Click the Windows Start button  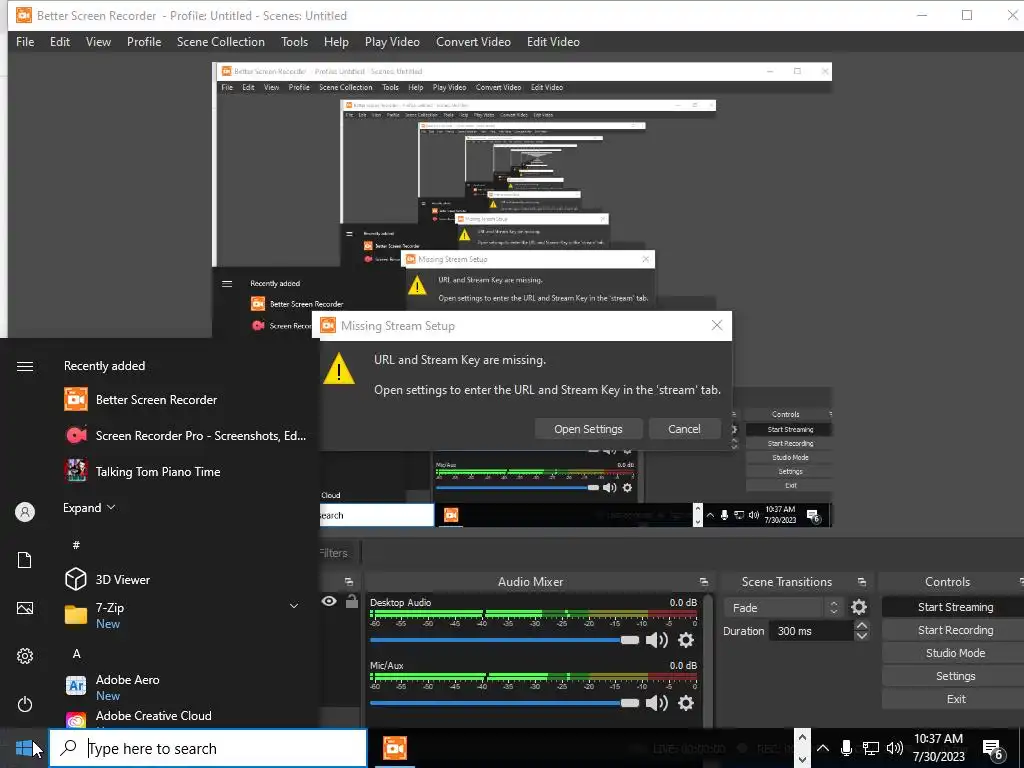(24, 748)
